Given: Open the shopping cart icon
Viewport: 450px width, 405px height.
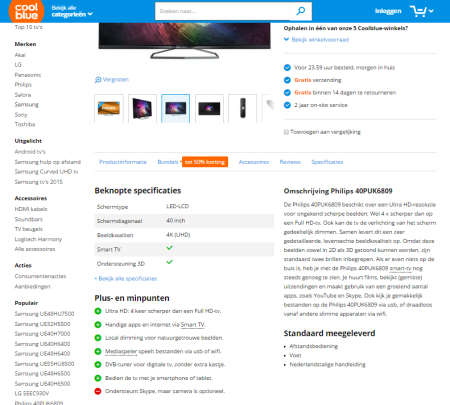Looking at the screenshot, I should (x=418, y=11).
